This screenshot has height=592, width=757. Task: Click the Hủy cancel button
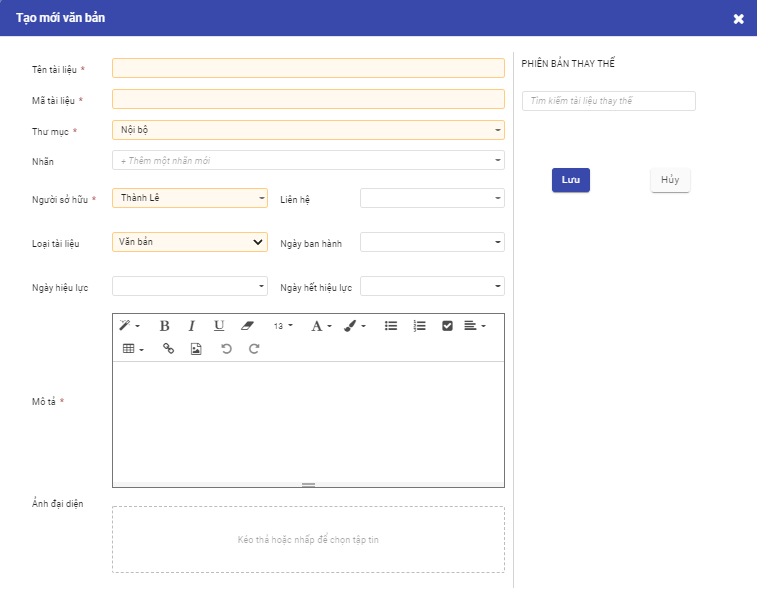click(x=670, y=180)
